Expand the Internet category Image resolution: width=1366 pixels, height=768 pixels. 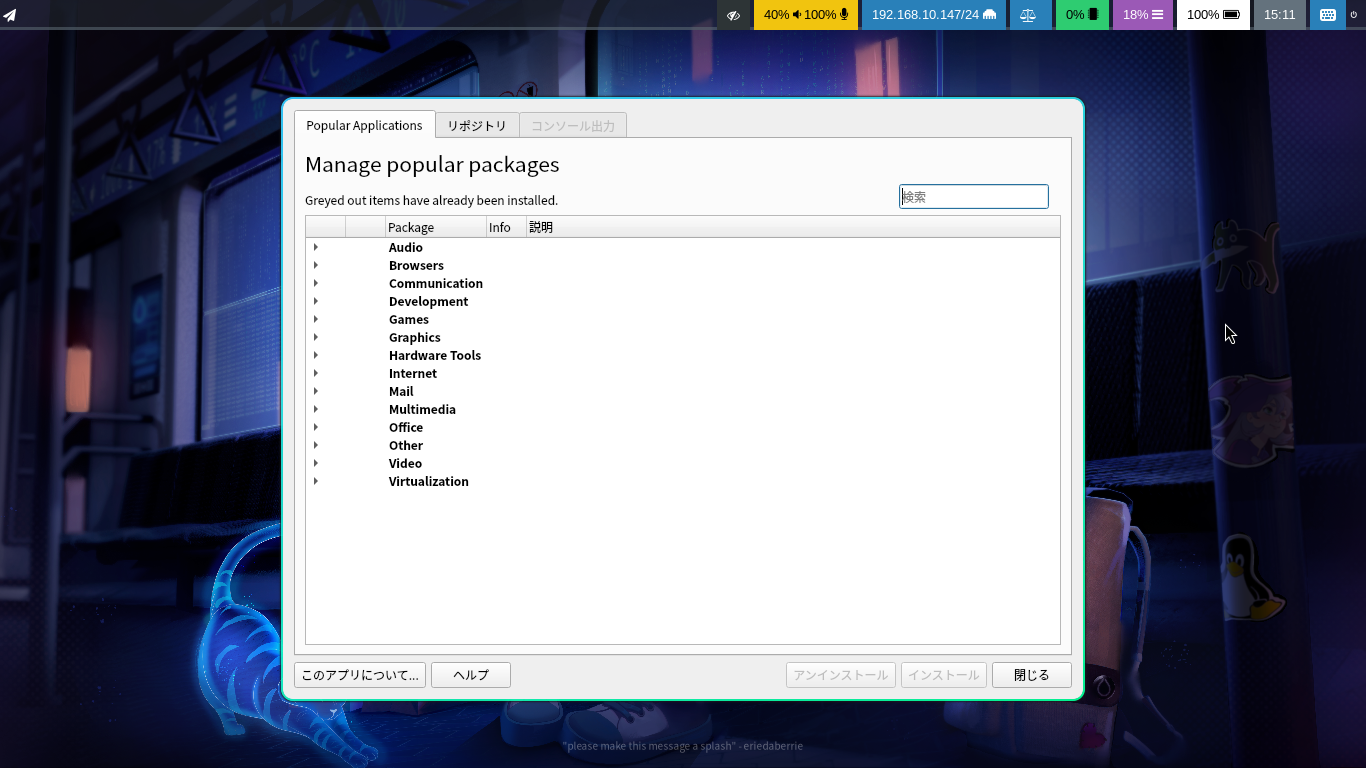click(x=315, y=373)
